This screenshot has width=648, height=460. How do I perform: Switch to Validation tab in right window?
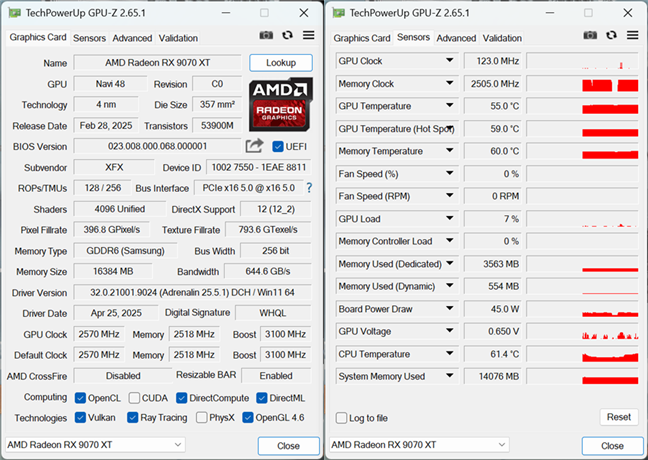click(x=502, y=38)
